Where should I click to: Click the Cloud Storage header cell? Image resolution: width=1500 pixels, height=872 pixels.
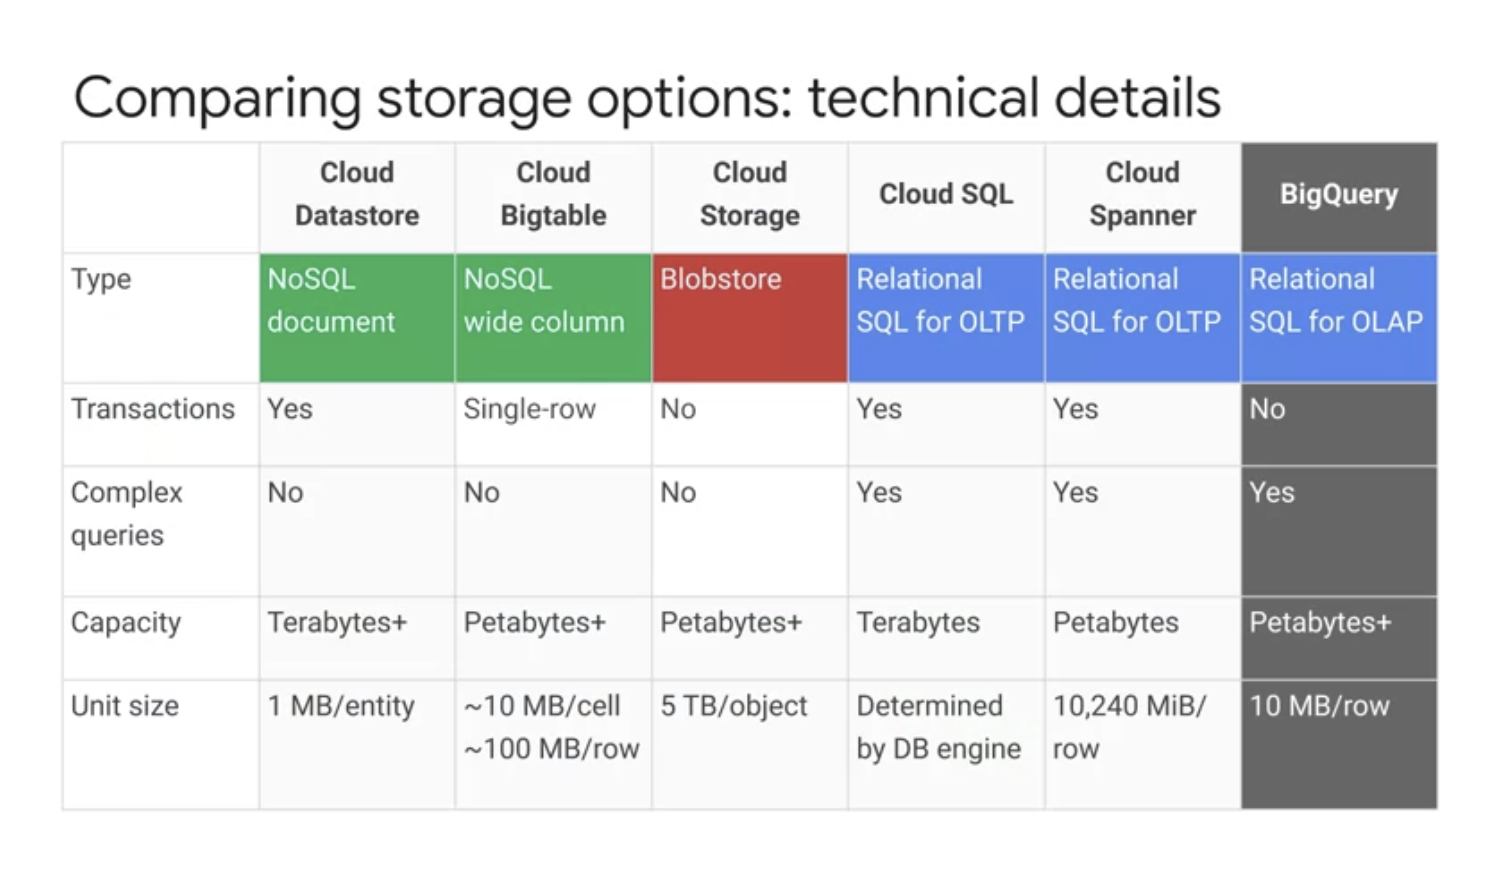click(749, 195)
